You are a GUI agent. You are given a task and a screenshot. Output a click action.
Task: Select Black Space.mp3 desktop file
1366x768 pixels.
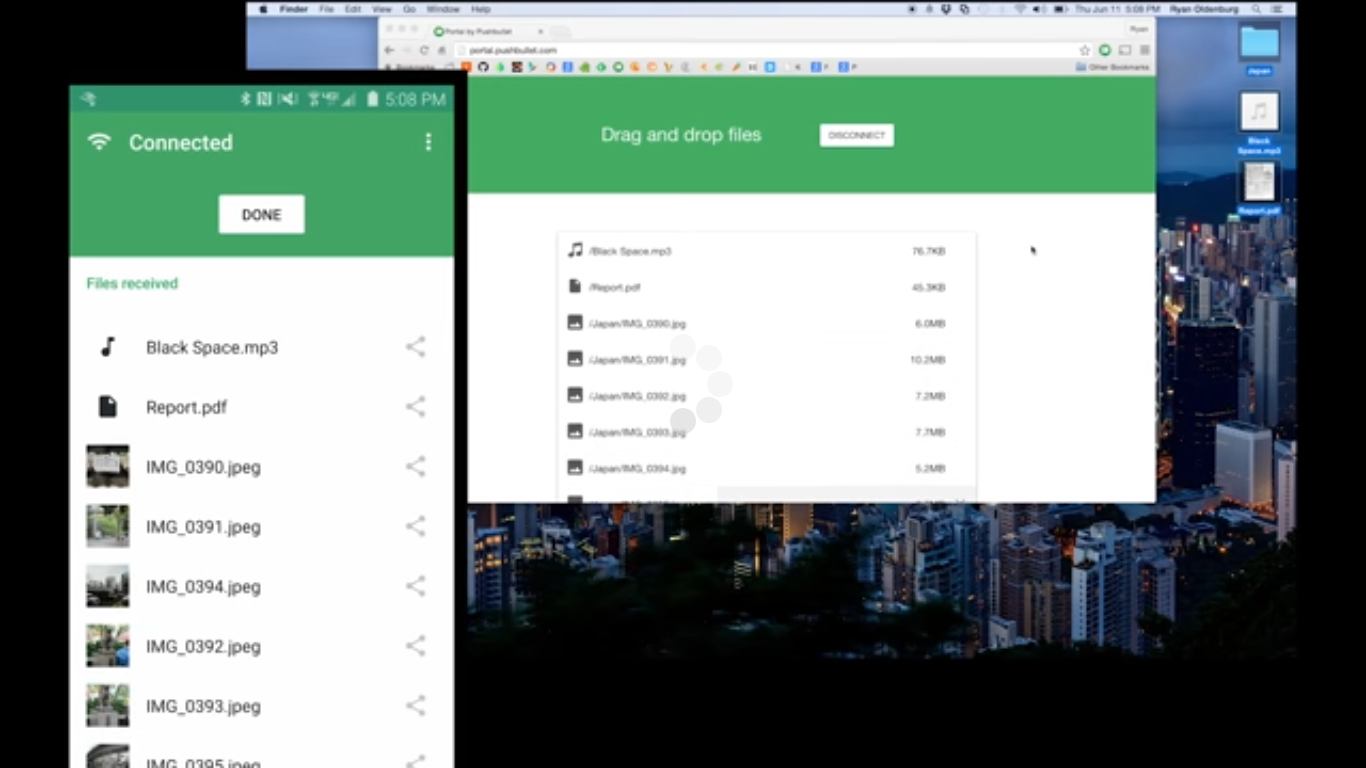1259,113
